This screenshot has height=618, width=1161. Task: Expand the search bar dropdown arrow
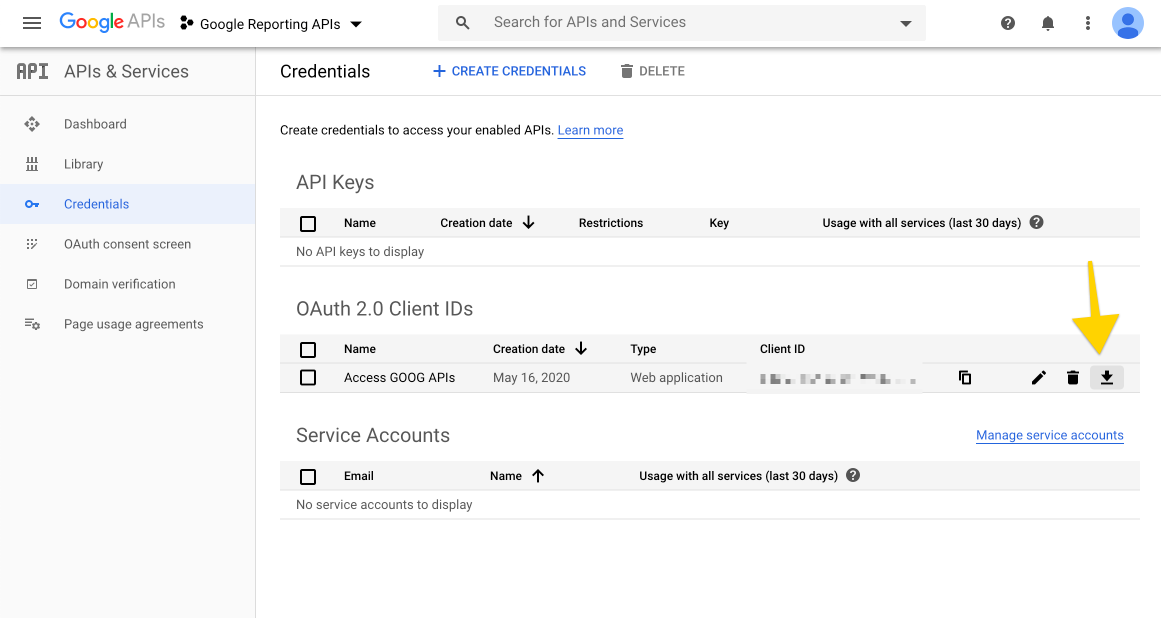(906, 24)
